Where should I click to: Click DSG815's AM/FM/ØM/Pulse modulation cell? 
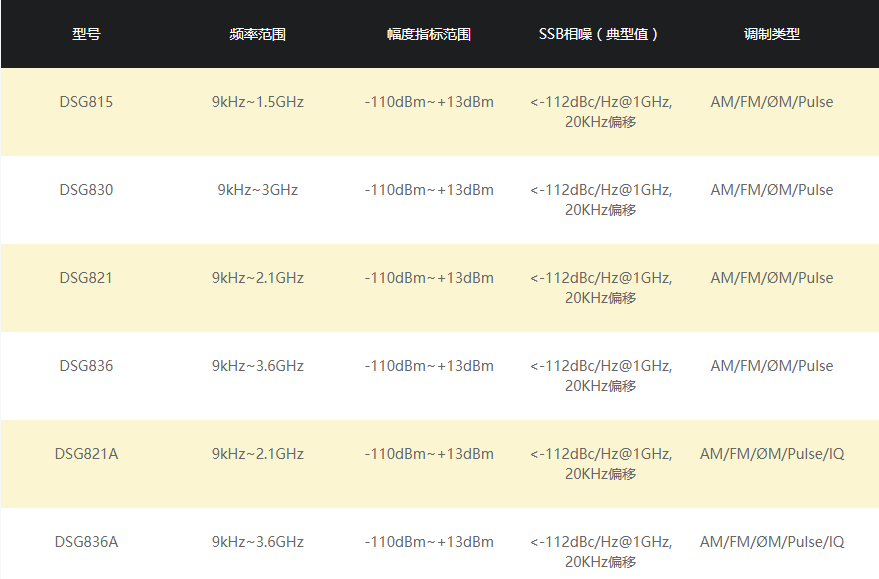pos(772,102)
